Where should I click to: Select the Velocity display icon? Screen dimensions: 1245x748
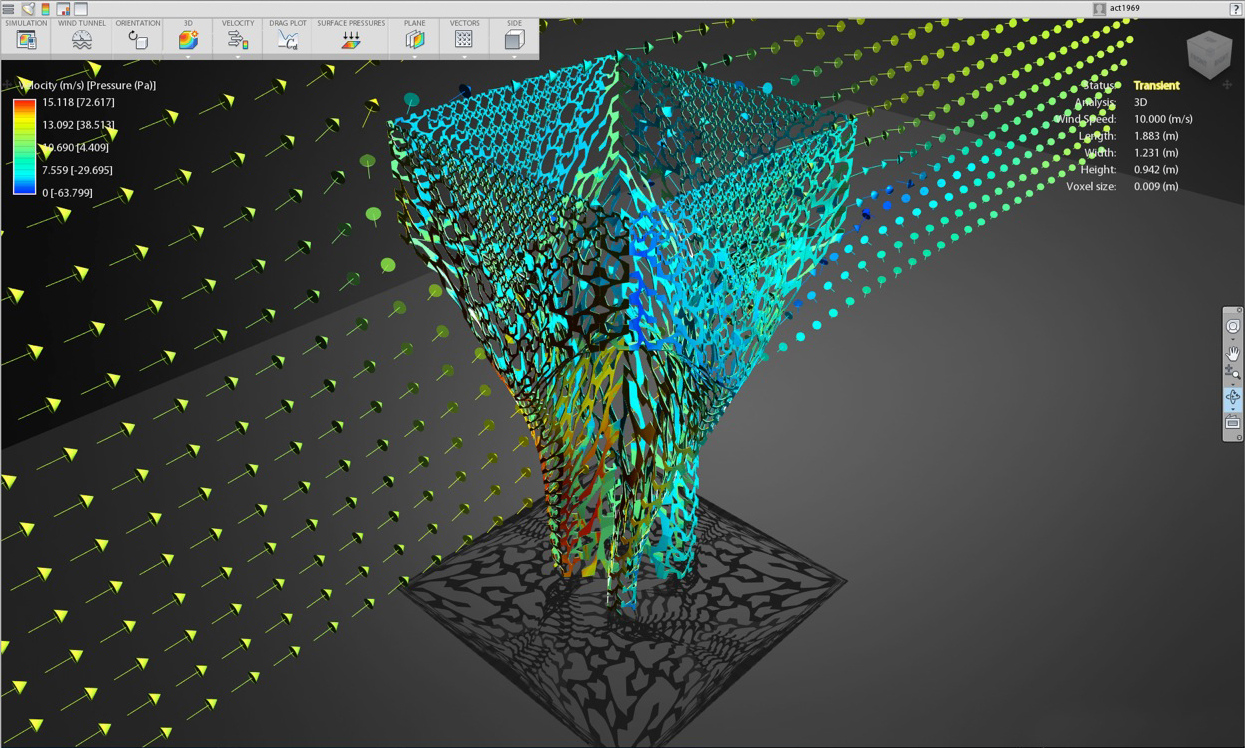pyautogui.click(x=238, y=40)
